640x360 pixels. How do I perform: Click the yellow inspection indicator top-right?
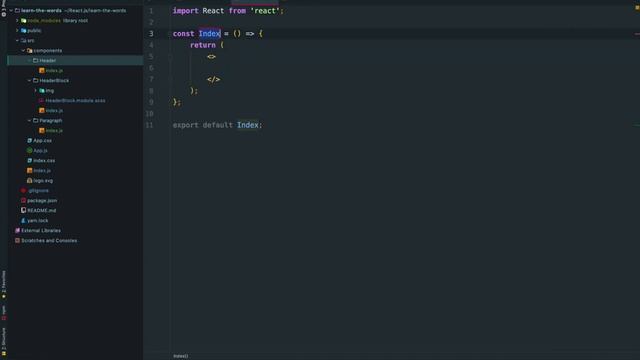637,7
